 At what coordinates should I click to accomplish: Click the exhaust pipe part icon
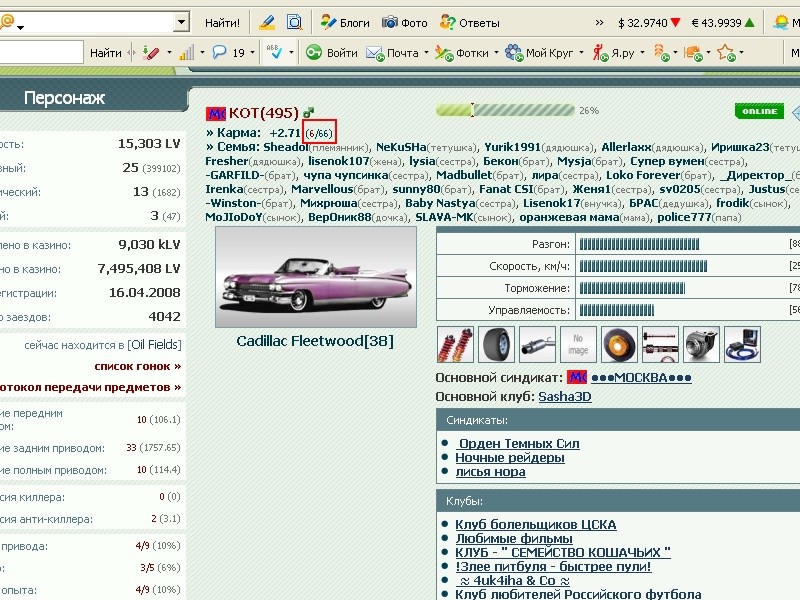(537, 345)
